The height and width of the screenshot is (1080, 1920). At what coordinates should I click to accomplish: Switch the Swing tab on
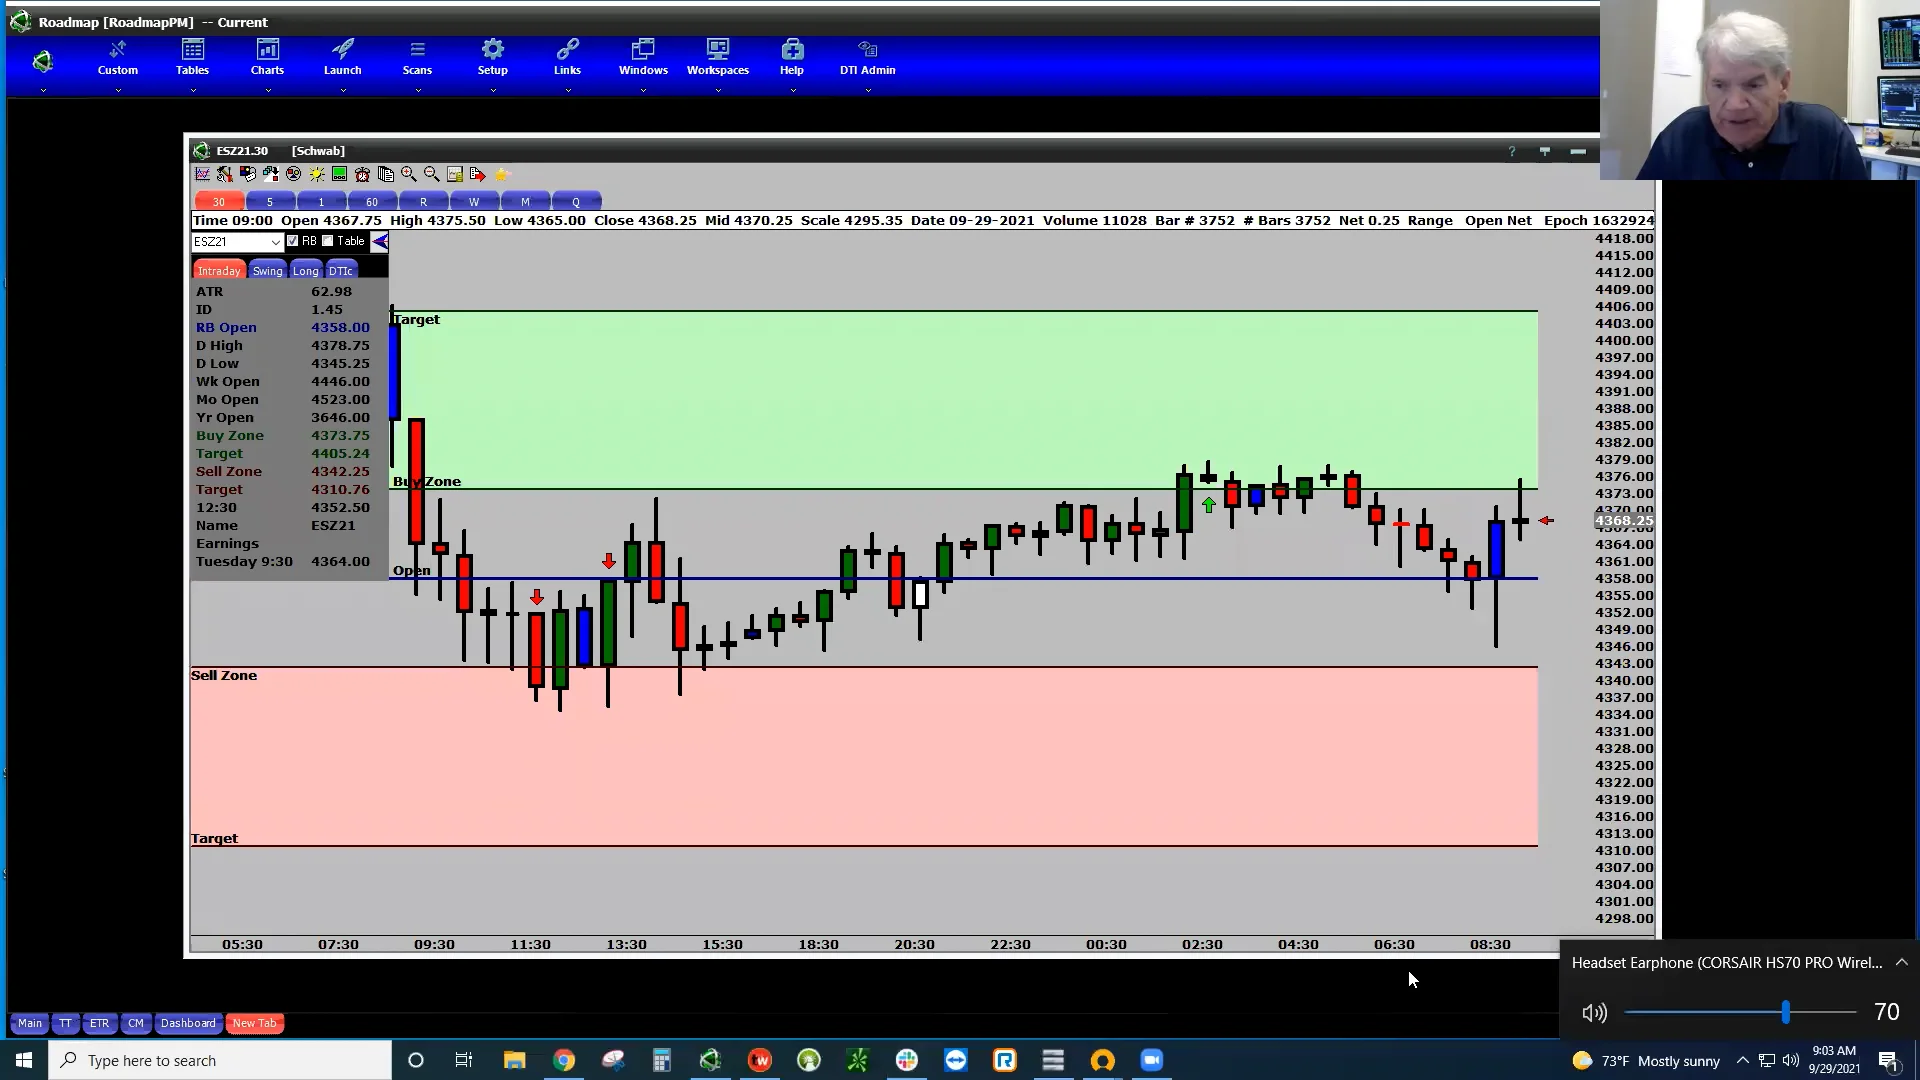267,269
